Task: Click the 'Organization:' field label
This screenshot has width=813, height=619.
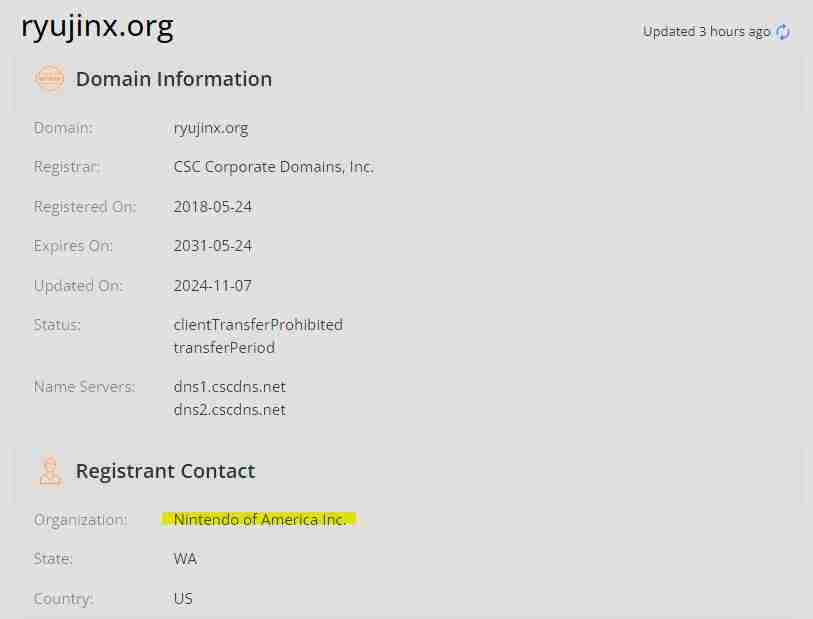Action: [x=80, y=520]
